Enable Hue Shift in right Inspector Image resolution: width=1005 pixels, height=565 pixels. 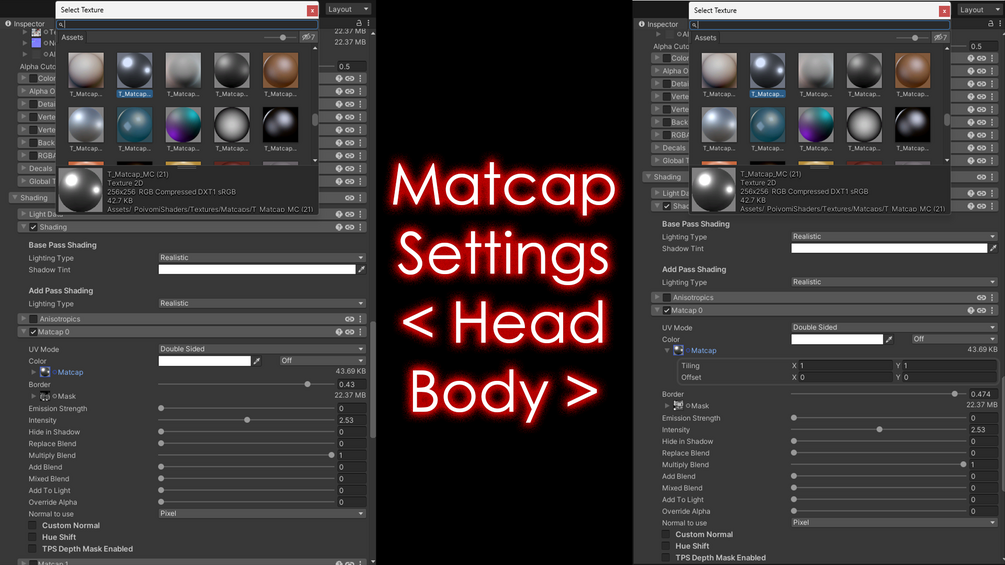[666, 546]
